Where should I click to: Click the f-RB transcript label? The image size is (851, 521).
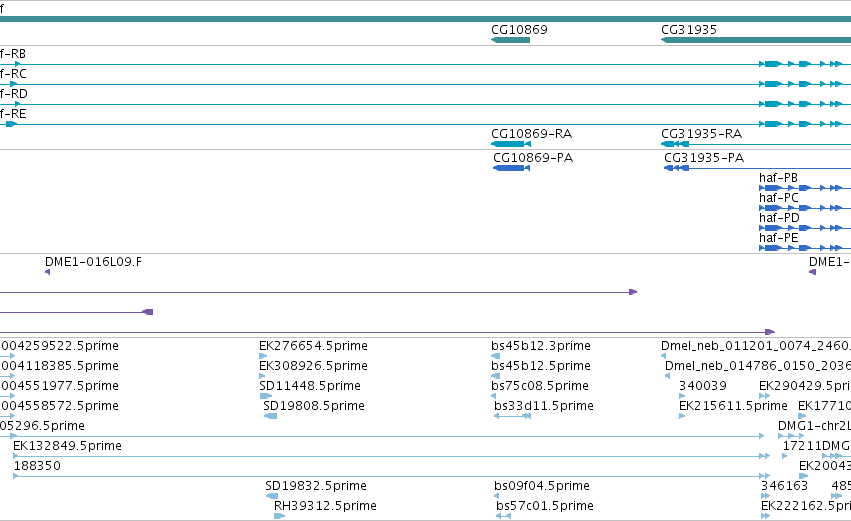12,54
